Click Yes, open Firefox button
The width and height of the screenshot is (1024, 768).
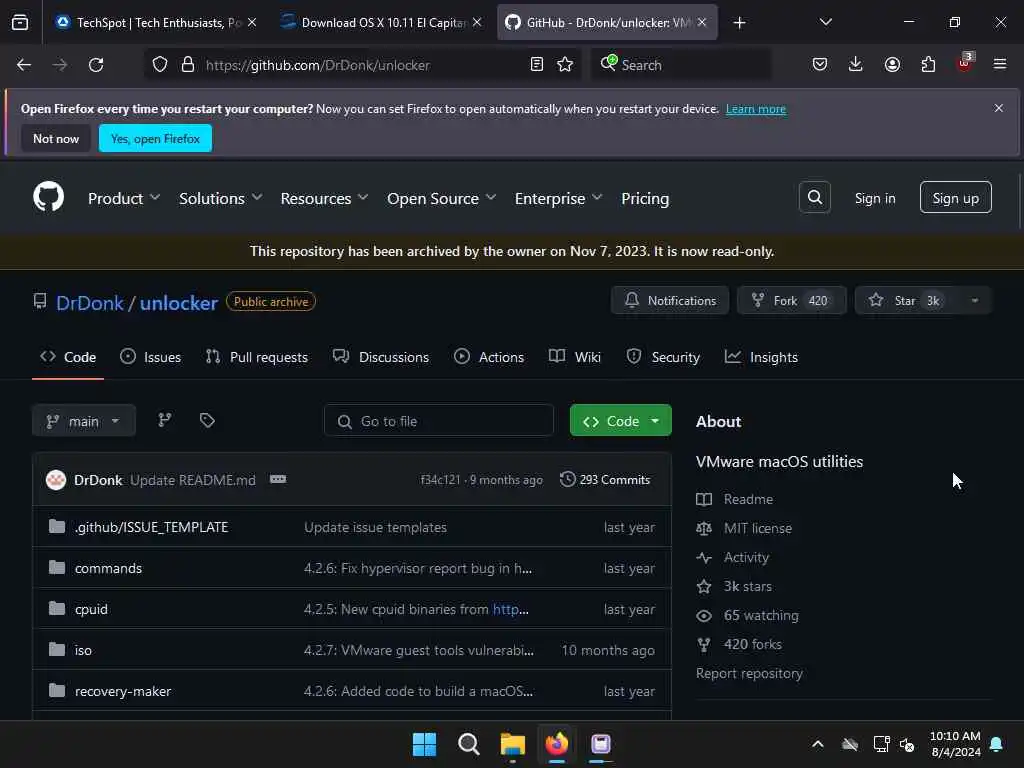pos(155,138)
